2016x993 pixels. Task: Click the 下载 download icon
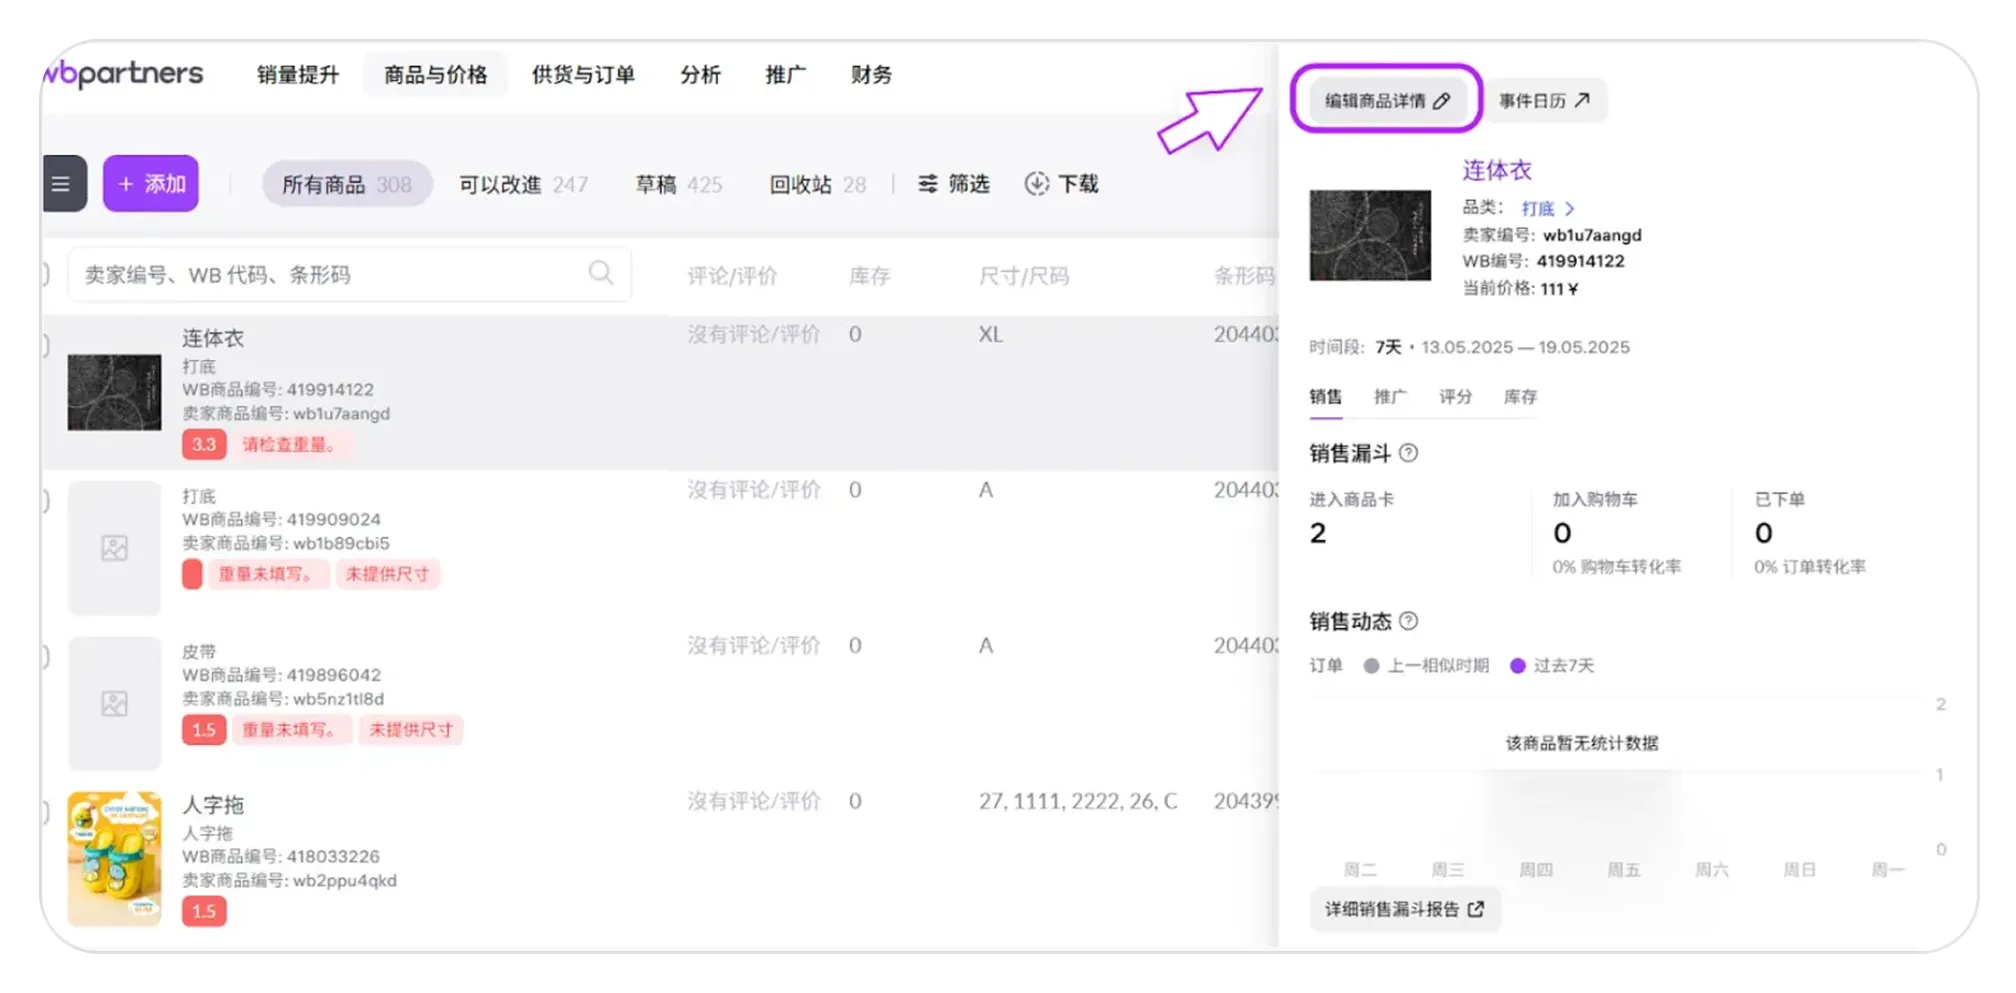[1037, 184]
